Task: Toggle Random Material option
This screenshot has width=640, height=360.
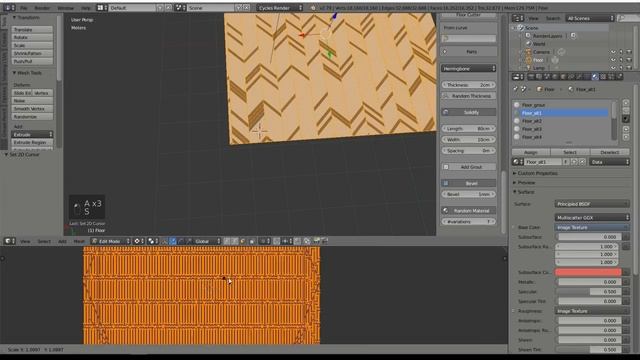Action: 469,211
